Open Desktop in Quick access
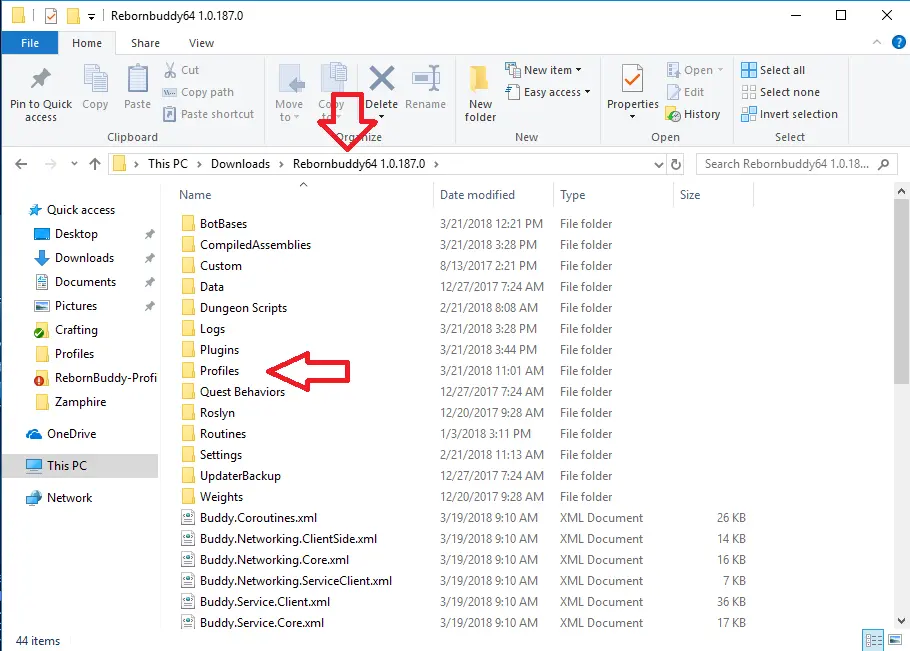Screen dimensions: 910x651 pos(76,234)
